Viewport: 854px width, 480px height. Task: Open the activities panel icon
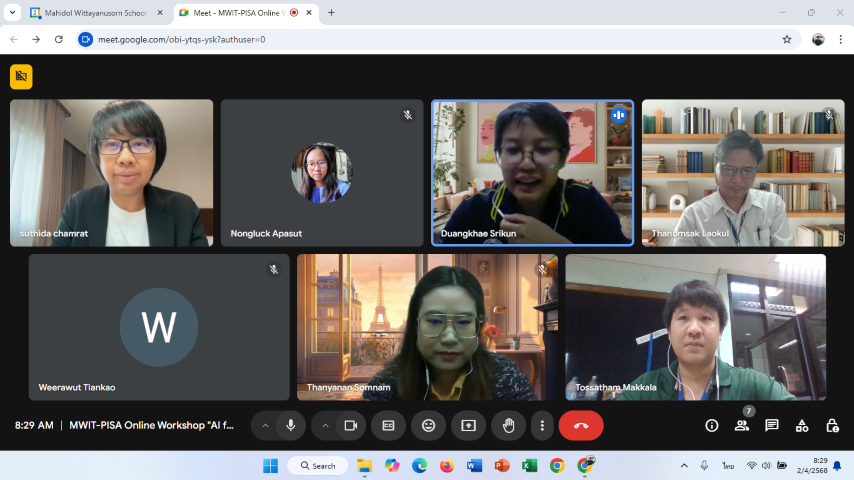(x=802, y=425)
